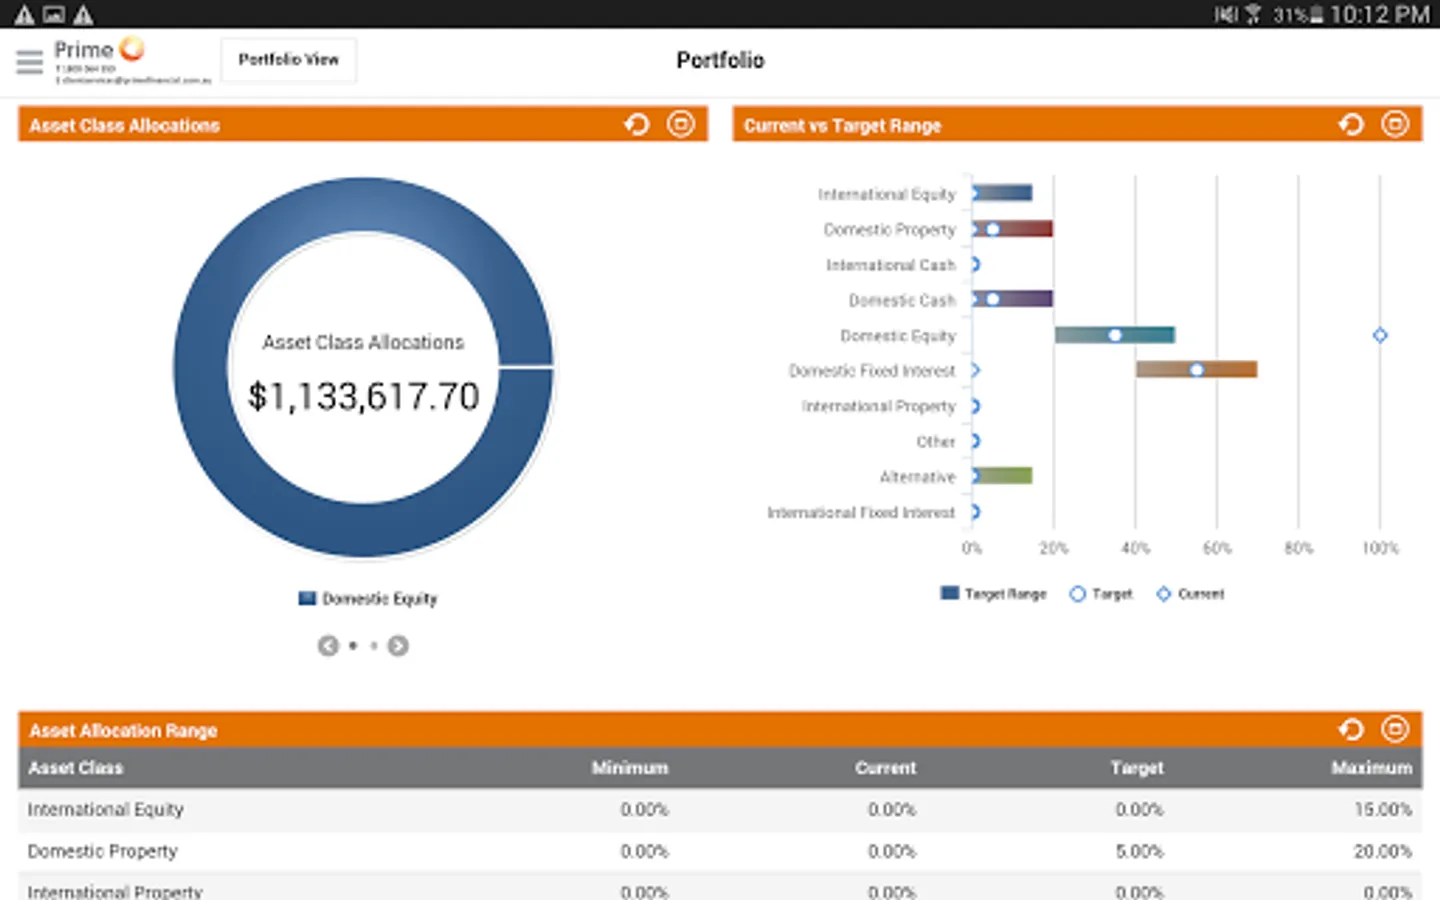Click the International Cash chart label

[x=891, y=265]
